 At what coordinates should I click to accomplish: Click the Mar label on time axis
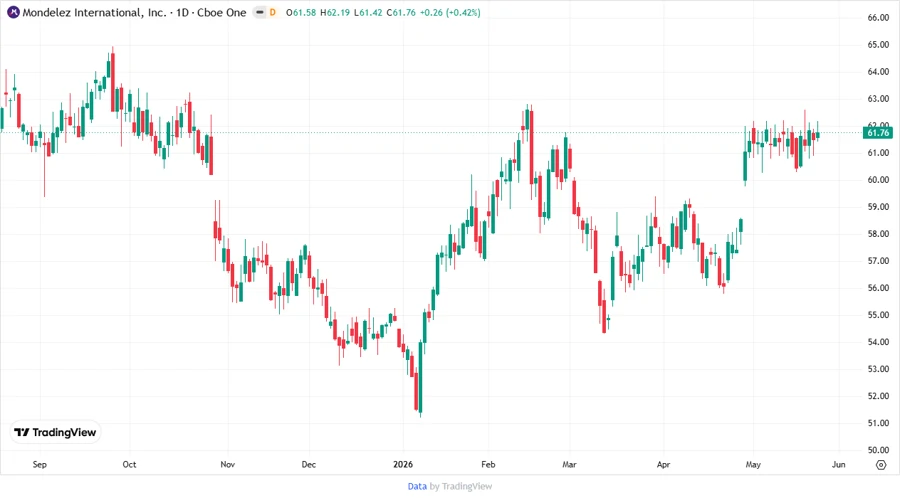569,465
